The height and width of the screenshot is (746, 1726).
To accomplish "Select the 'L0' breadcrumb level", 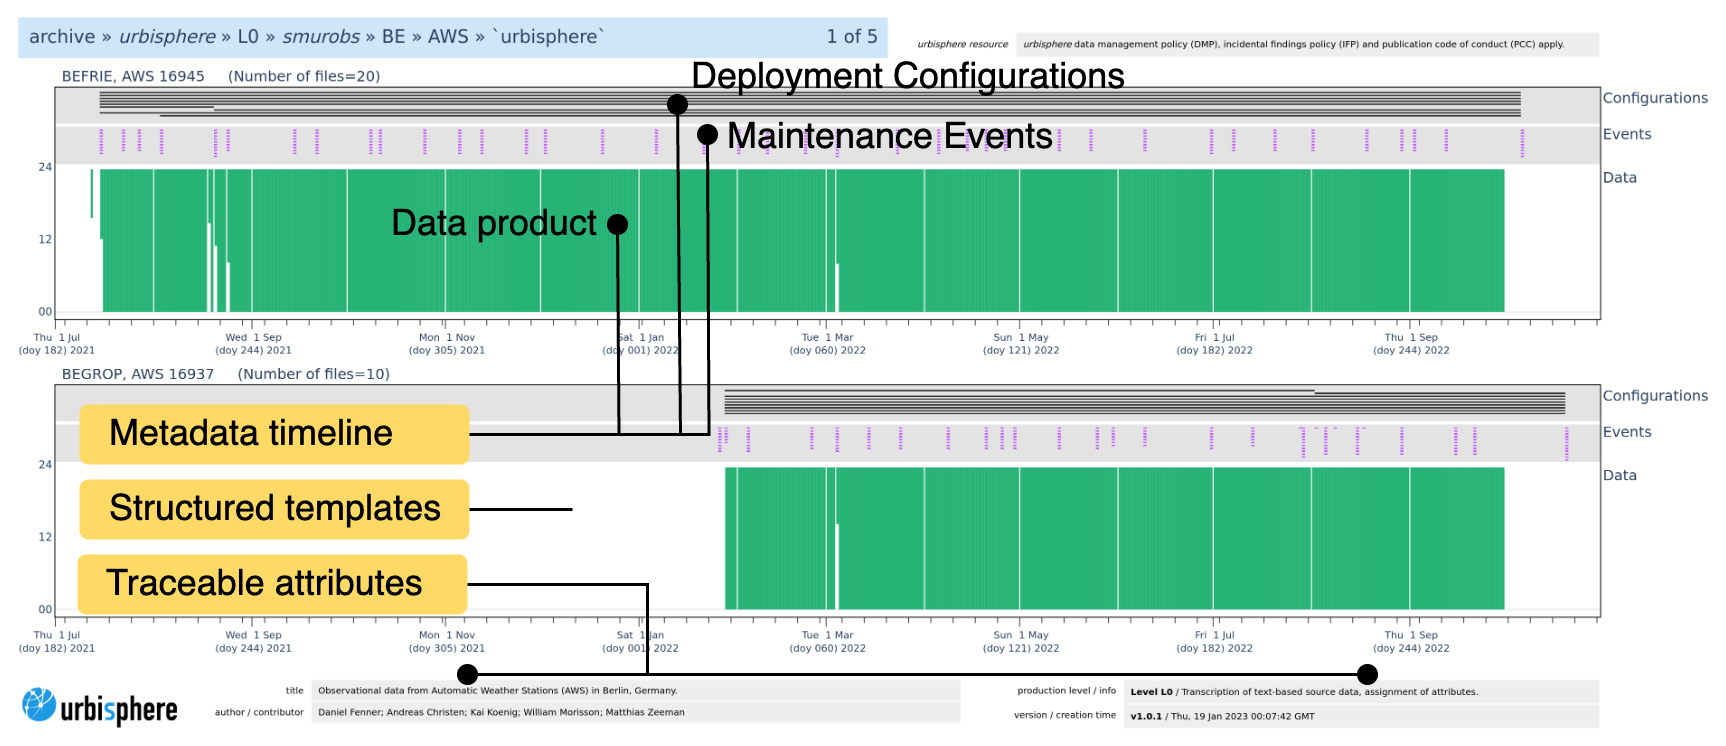I will [248, 37].
